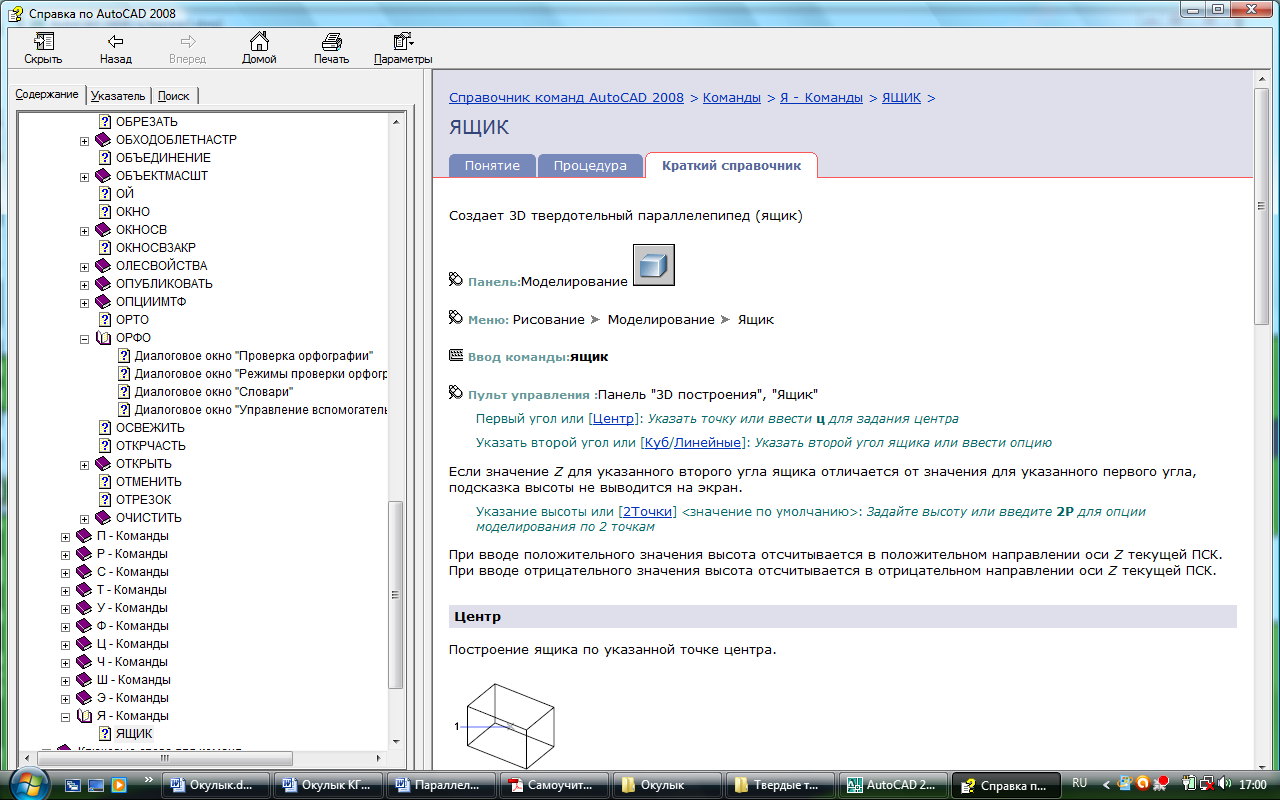Select the ОРТО topic in tree
Image resolution: width=1280 pixels, height=800 pixels.
(x=132, y=320)
